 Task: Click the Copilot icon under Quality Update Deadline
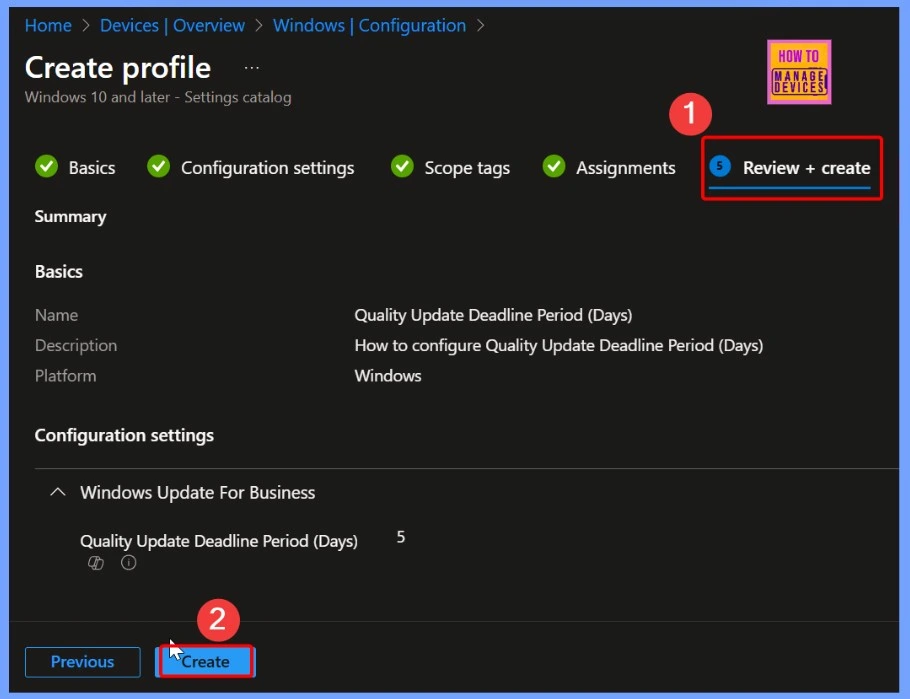point(96,563)
